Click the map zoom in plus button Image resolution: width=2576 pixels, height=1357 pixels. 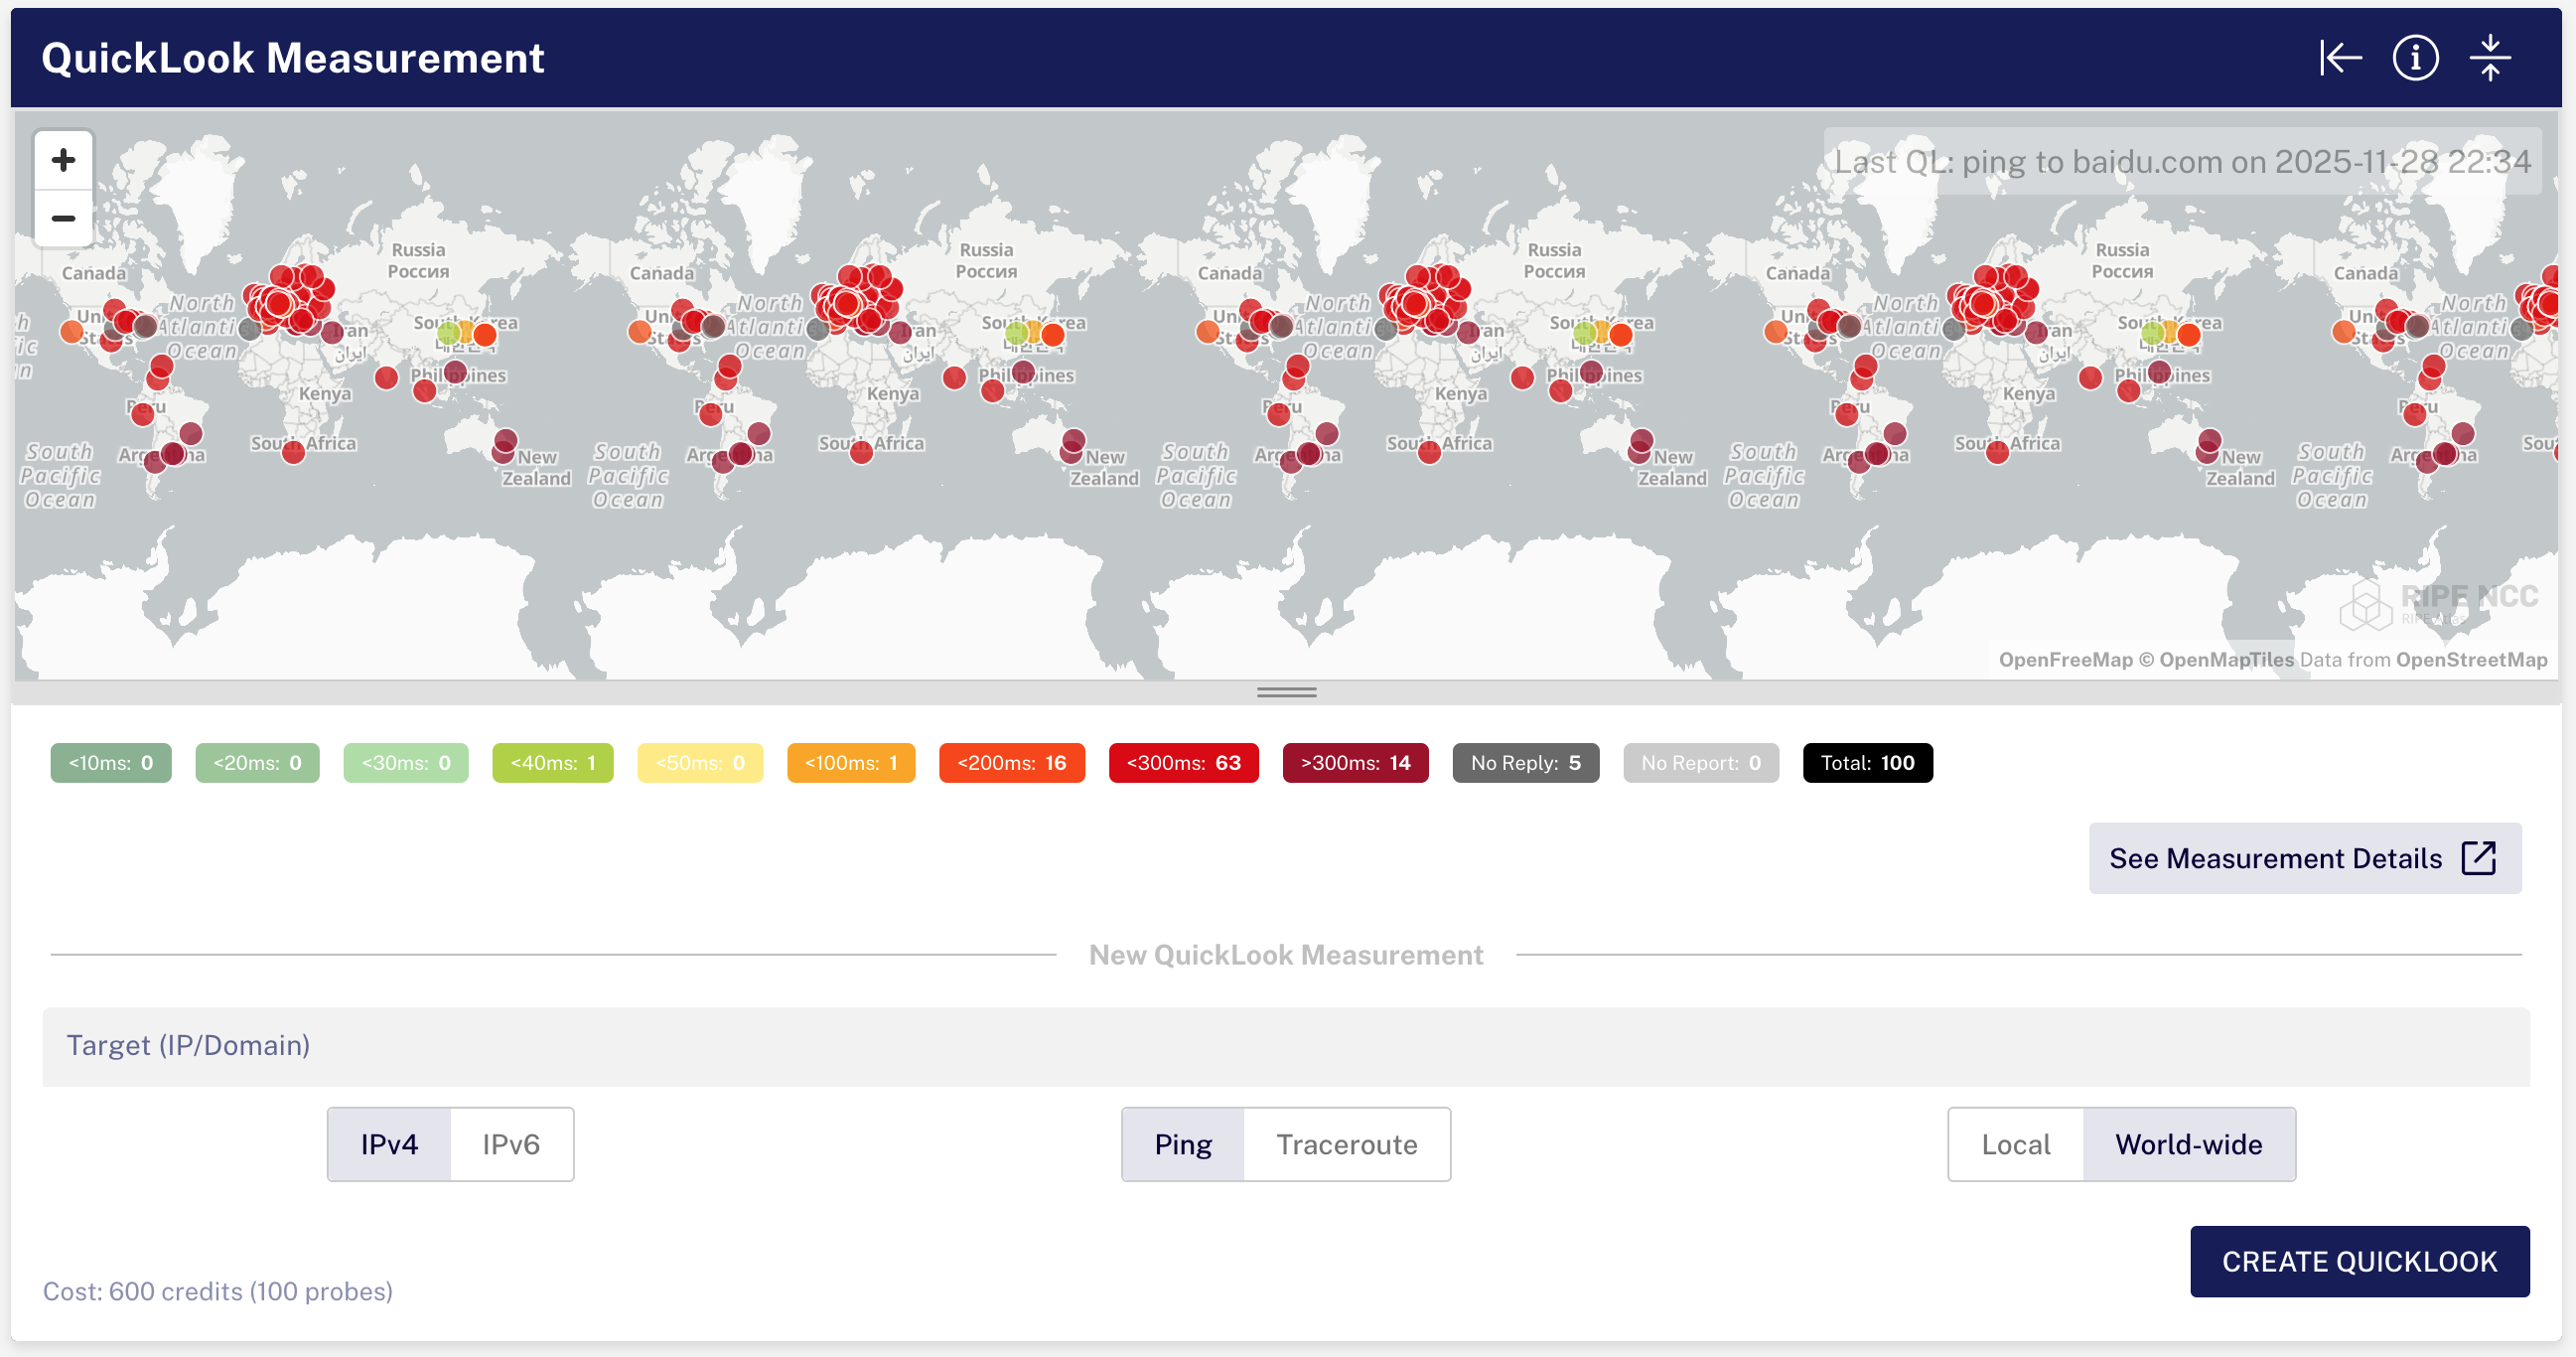[x=63, y=160]
